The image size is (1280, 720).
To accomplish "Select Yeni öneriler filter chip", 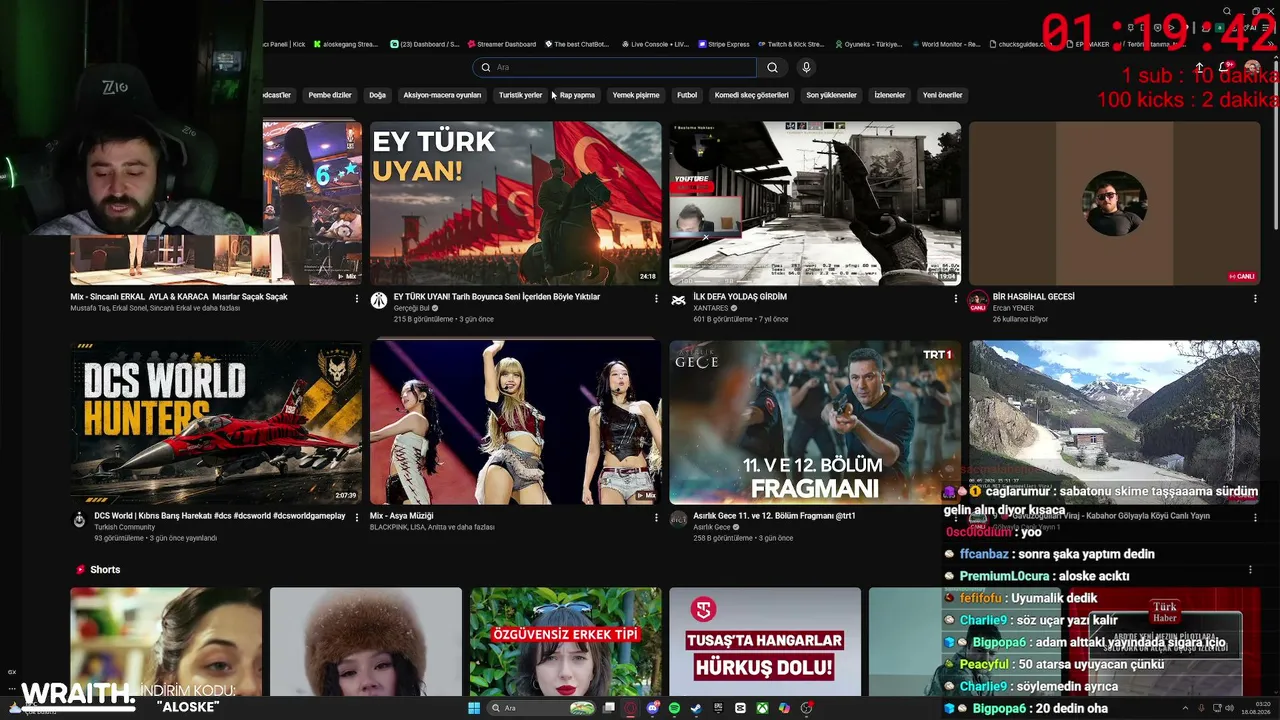I will [x=943, y=95].
